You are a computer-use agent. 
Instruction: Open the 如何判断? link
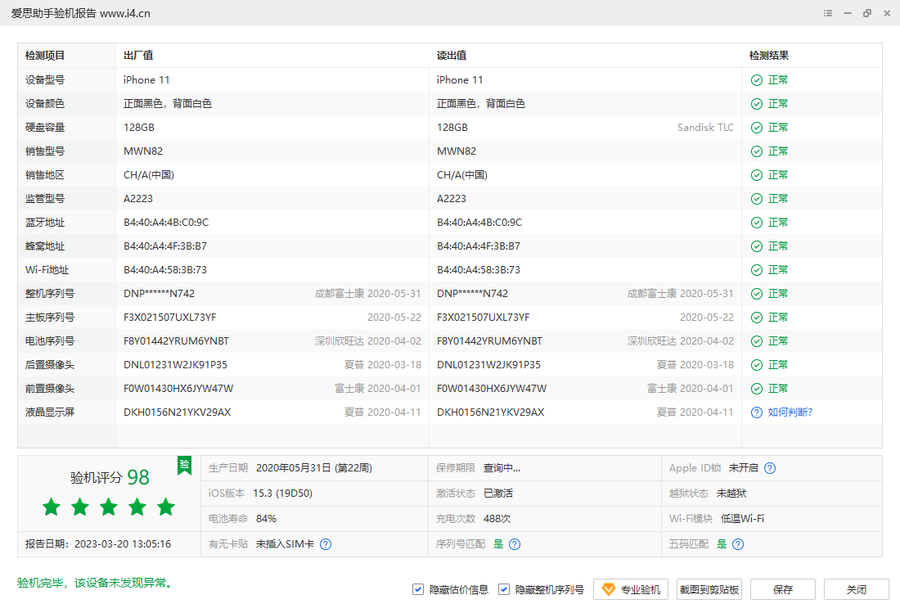click(x=790, y=412)
